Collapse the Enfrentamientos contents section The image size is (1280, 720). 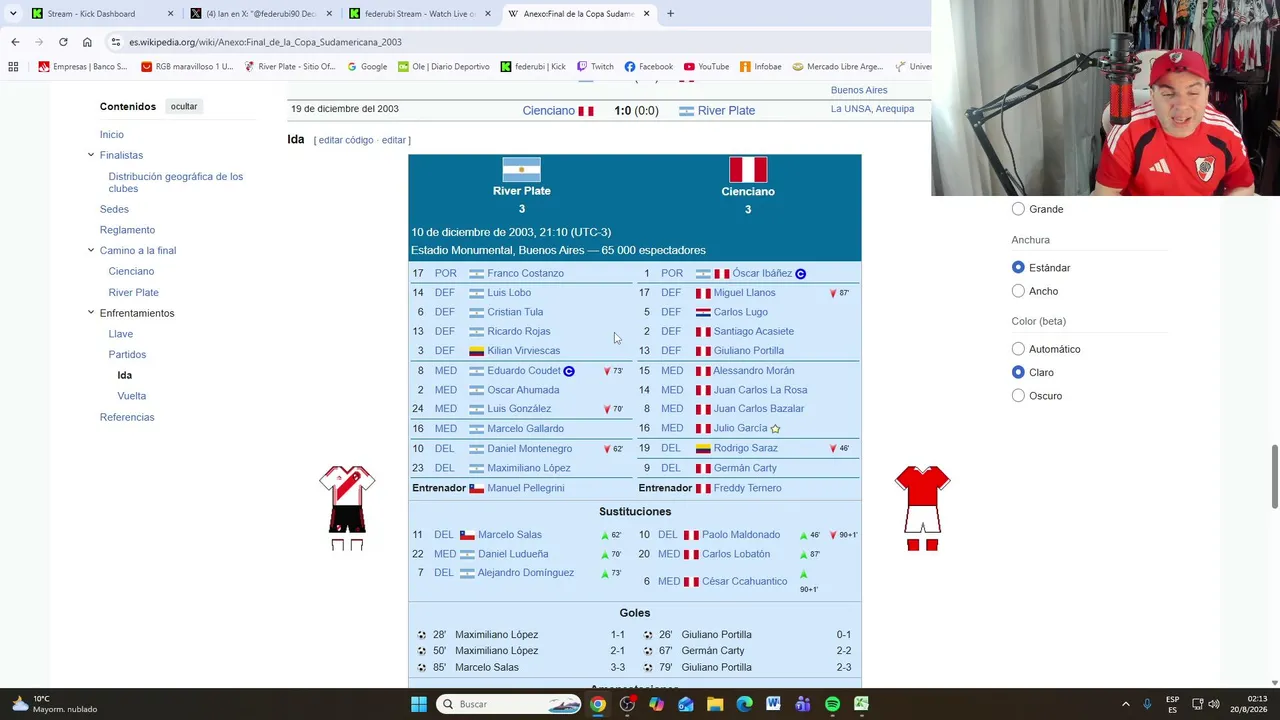coord(91,313)
